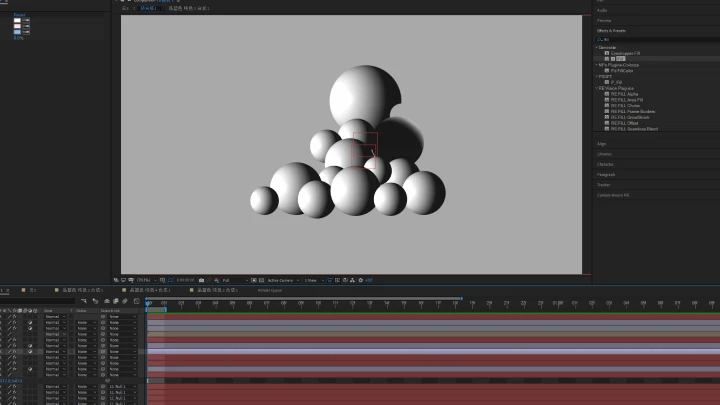
Task: Click the Eyedropper Fill effect icon
Action: click(x=607, y=53)
